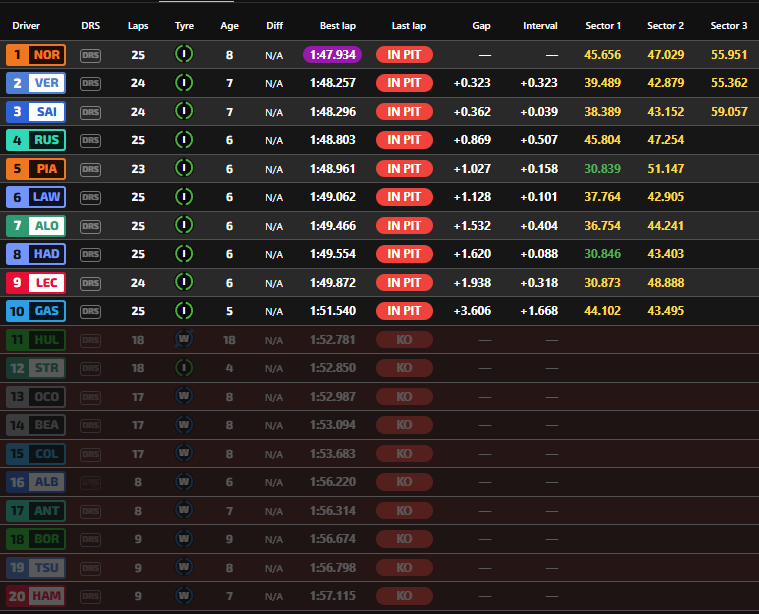Click the purple 1:47.934 best lap time

[x=331, y=55]
